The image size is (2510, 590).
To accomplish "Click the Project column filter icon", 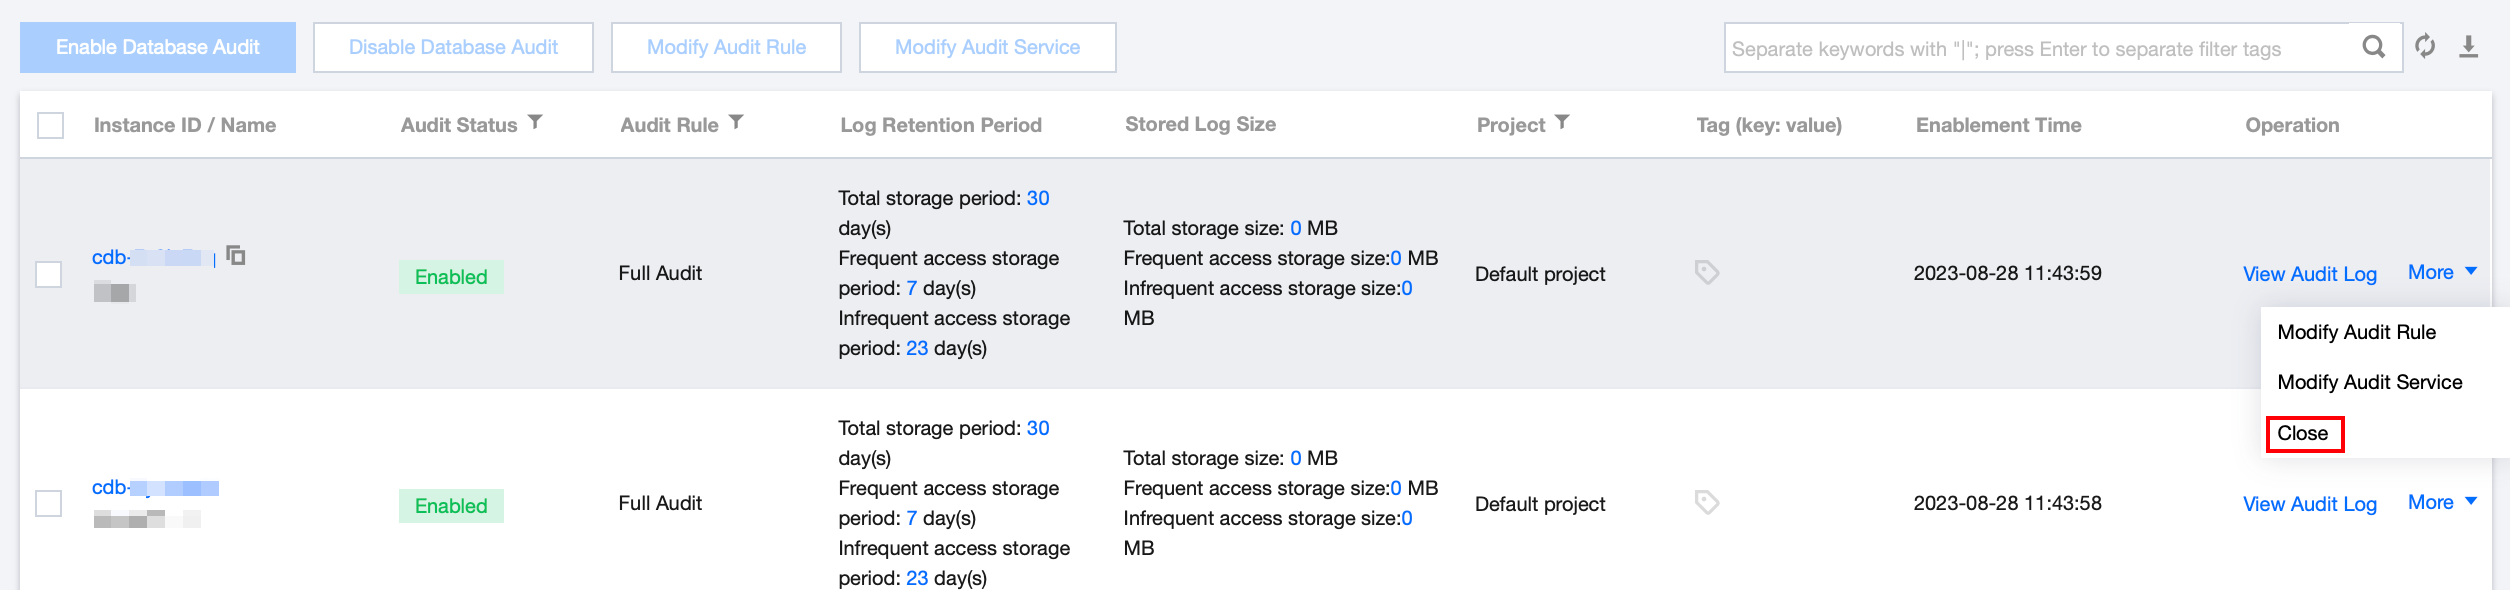I will click(1562, 122).
